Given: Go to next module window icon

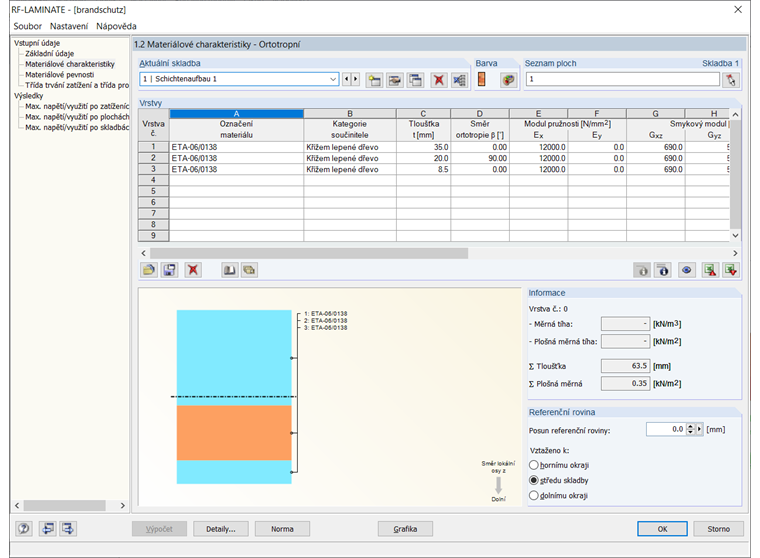Looking at the screenshot, I should click(x=68, y=528).
